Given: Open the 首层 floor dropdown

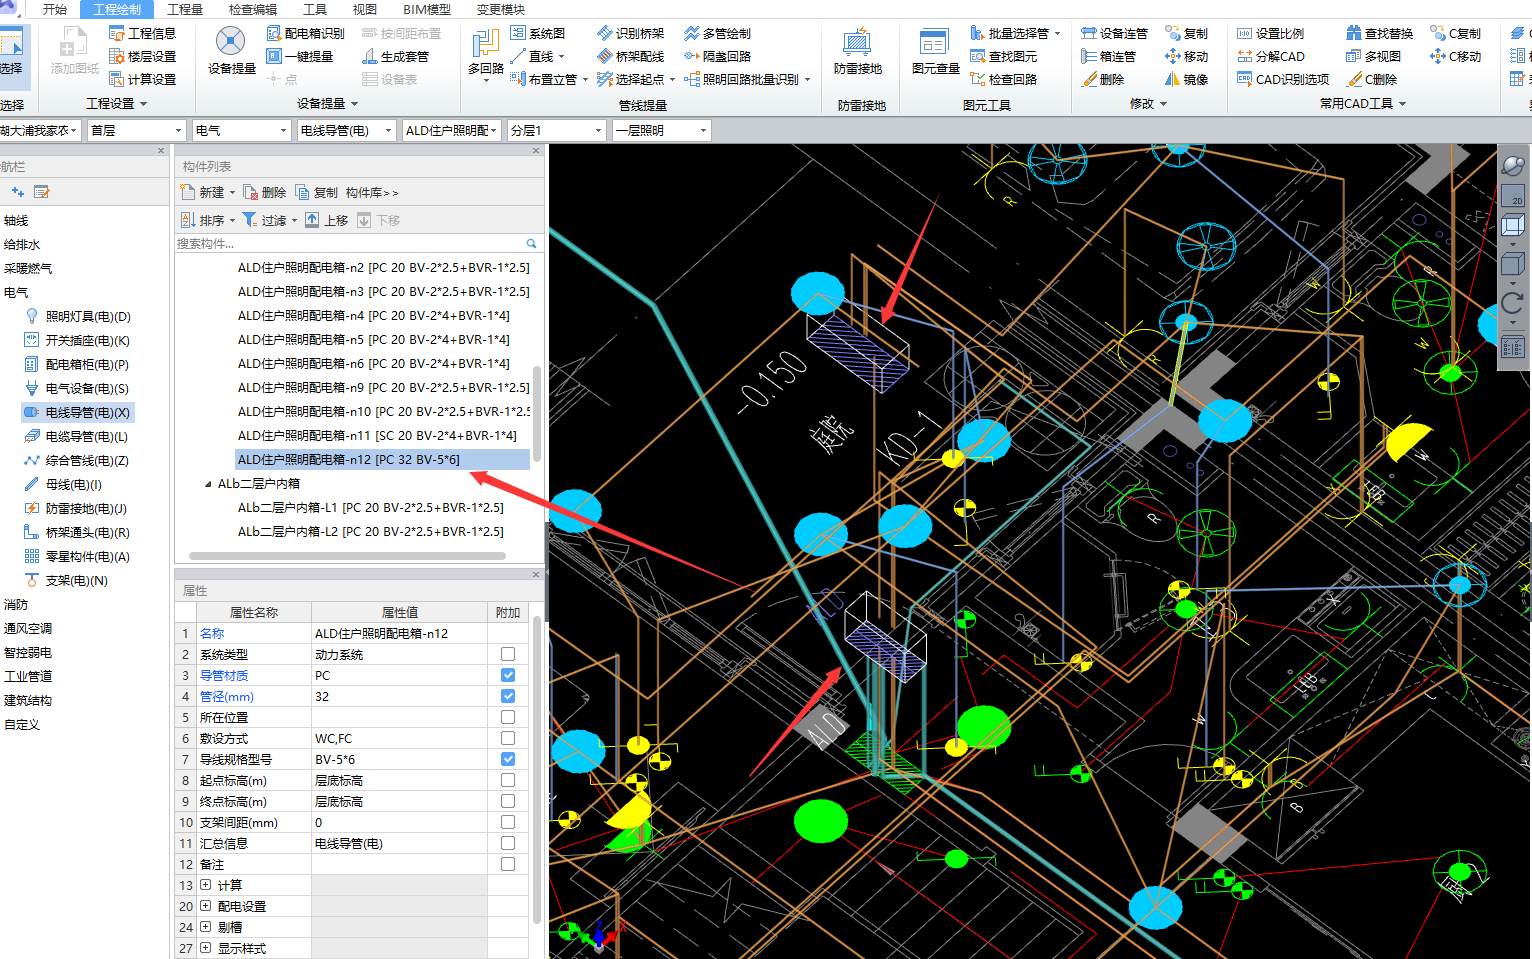Looking at the screenshot, I should [136, 130].
